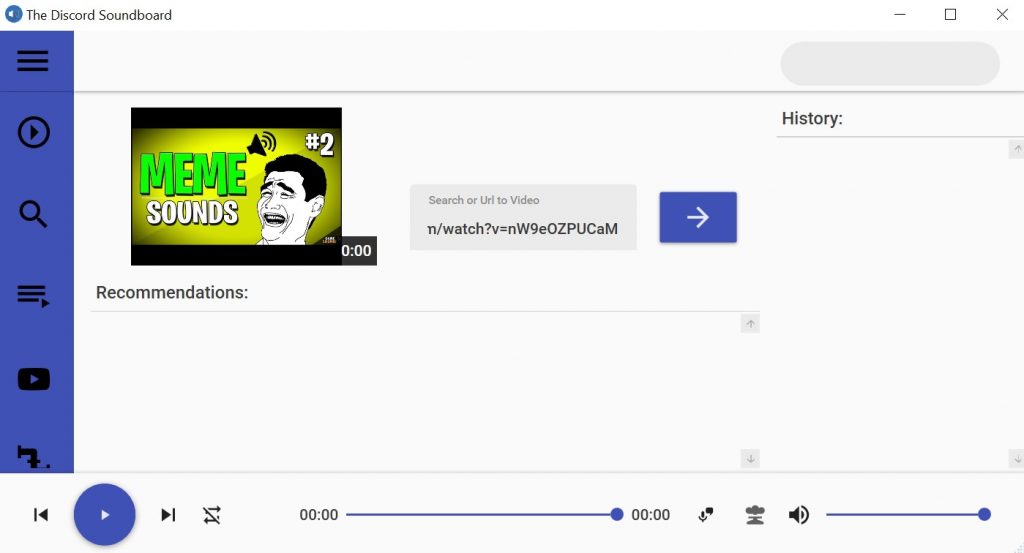Mute audio with the speaker icon
Image resolution: width=1024 pixels, height=553 pixels.
[x=799, y=515]
